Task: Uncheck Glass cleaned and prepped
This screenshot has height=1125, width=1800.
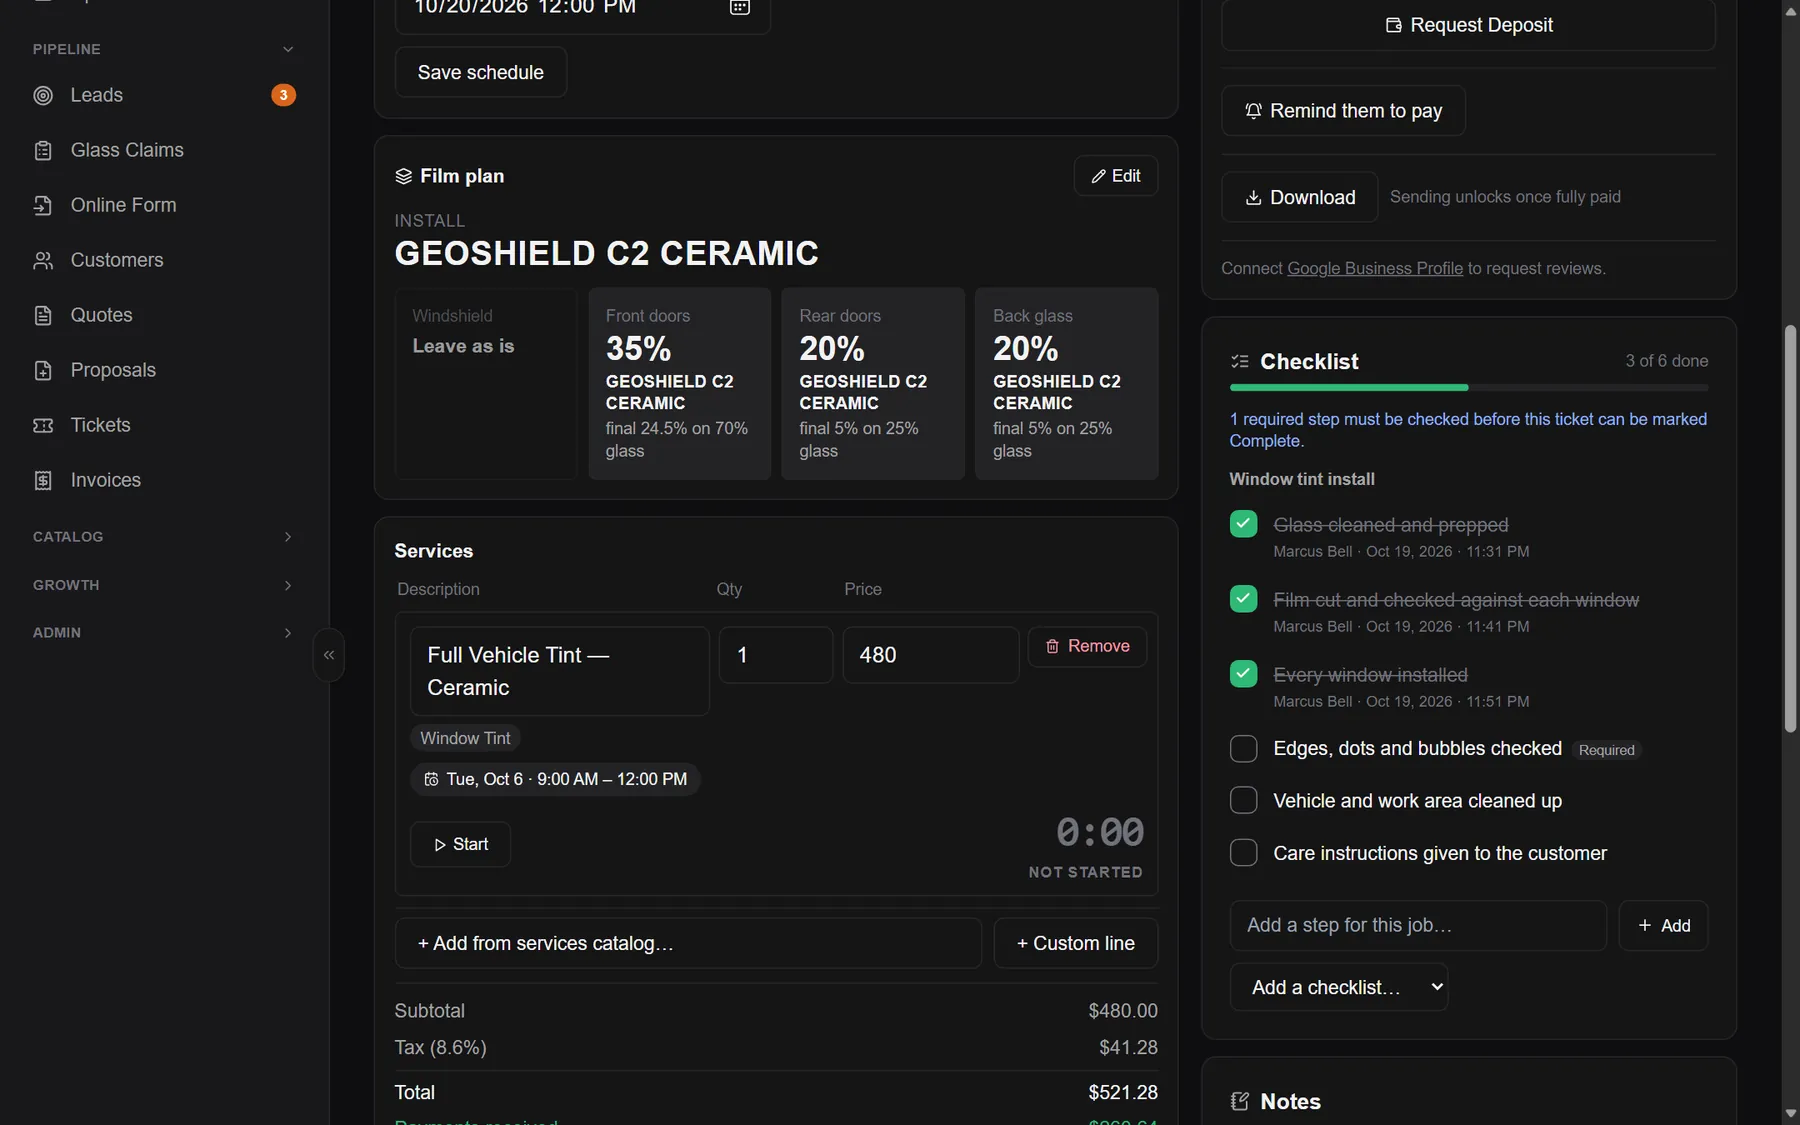Action: (1243, 524)
